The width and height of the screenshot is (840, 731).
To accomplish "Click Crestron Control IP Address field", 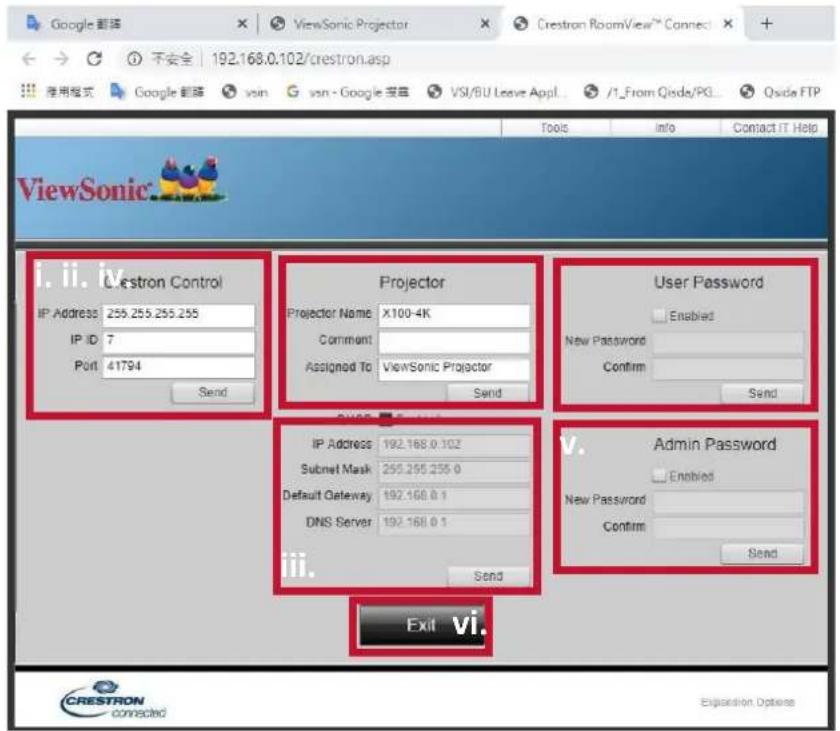I will point(178,314).
